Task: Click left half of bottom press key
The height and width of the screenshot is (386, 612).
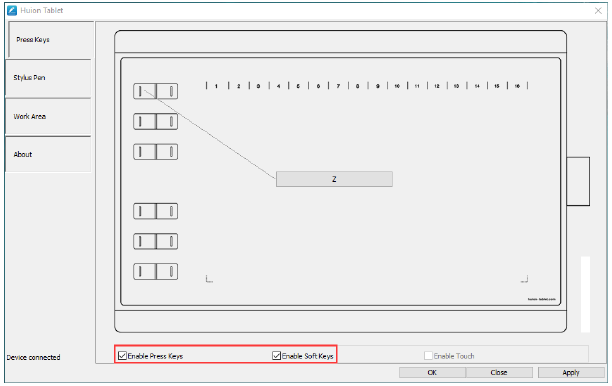Action: pyautogui.click(x=145, y=272)
